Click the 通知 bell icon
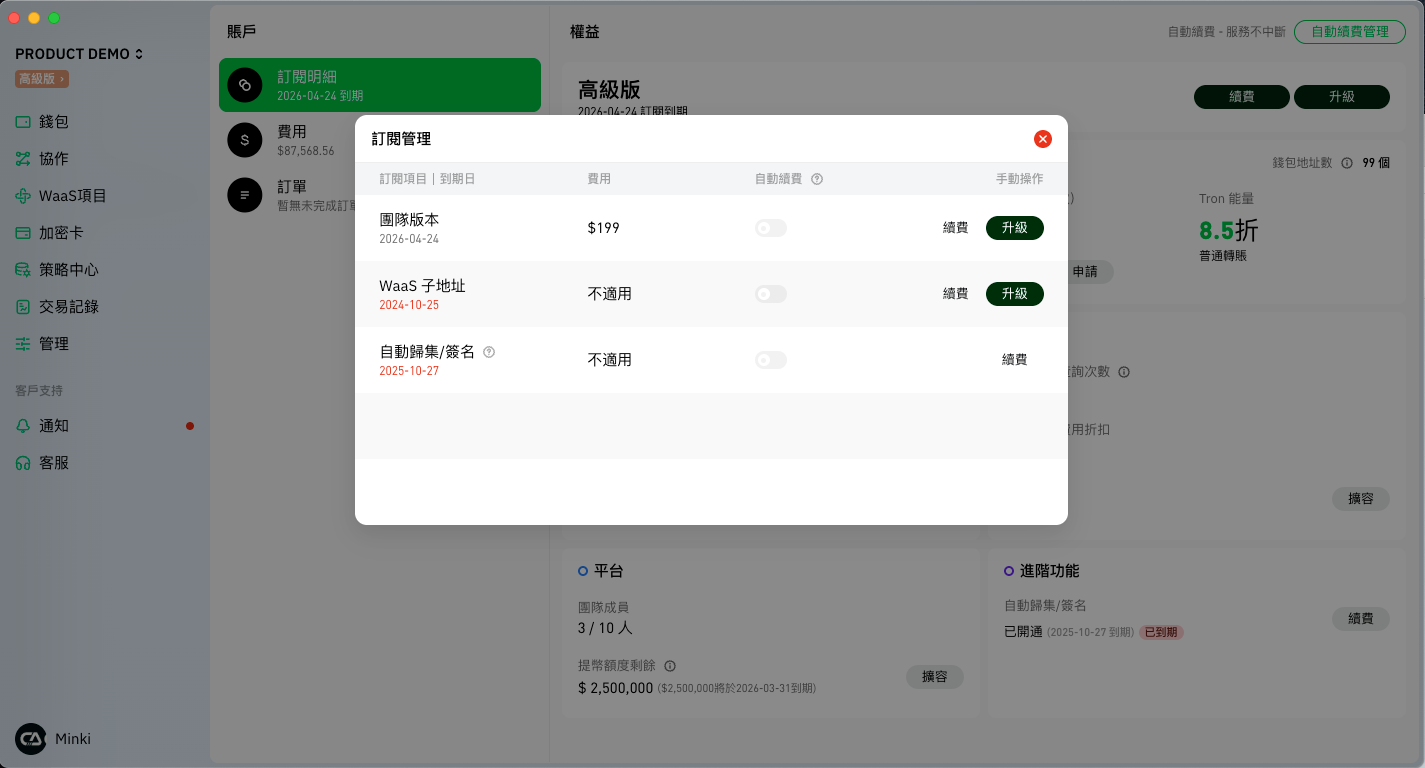Image resolution: width=1425 pixels, height=768 pixels. coord(23,426)
